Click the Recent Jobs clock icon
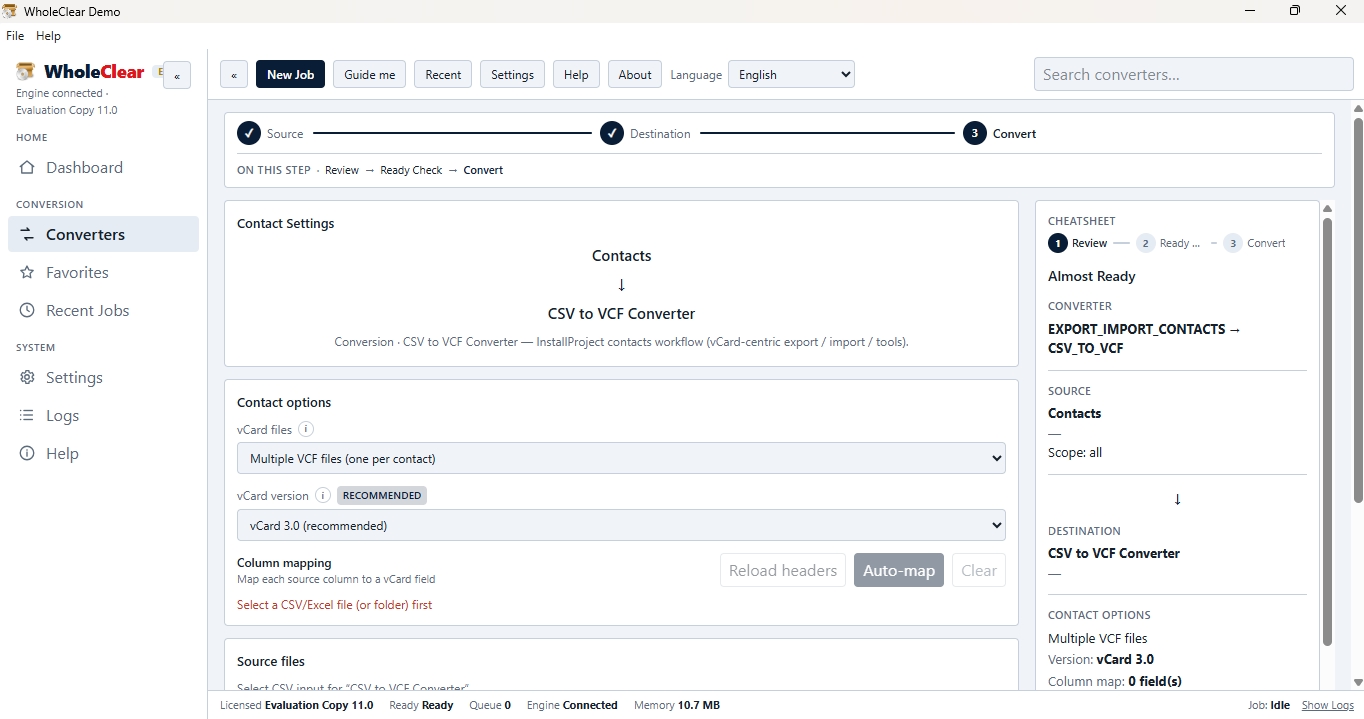 [x=27, y=311]
